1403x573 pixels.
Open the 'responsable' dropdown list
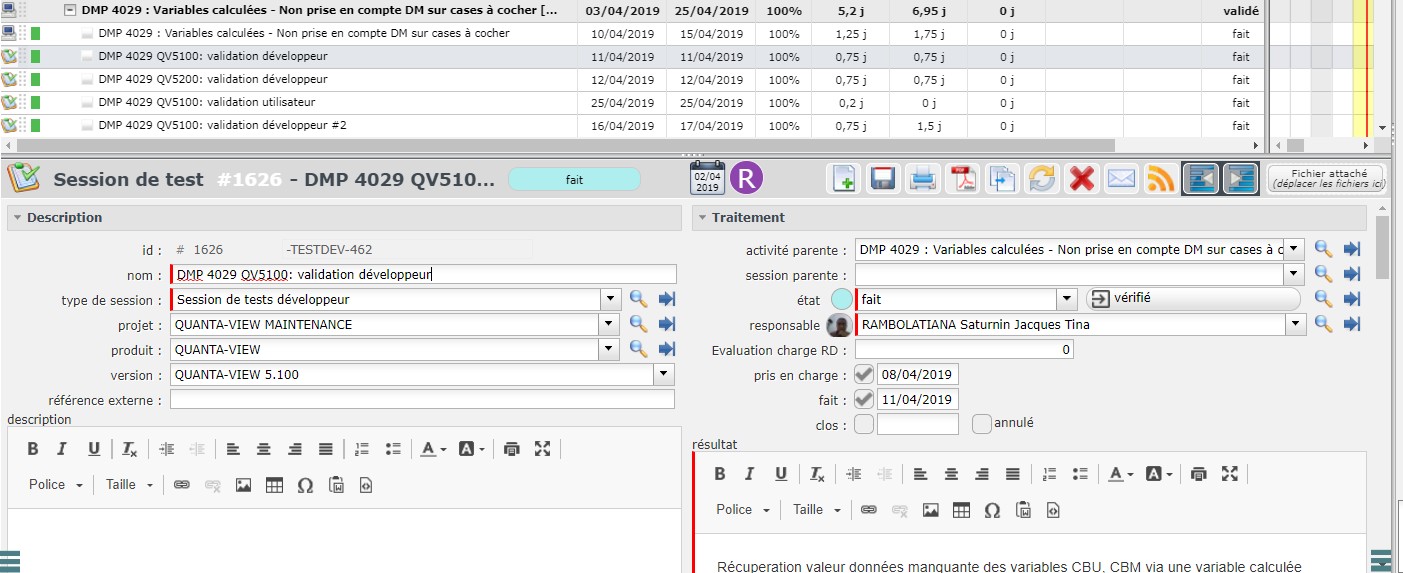[x=1295, y=324]
